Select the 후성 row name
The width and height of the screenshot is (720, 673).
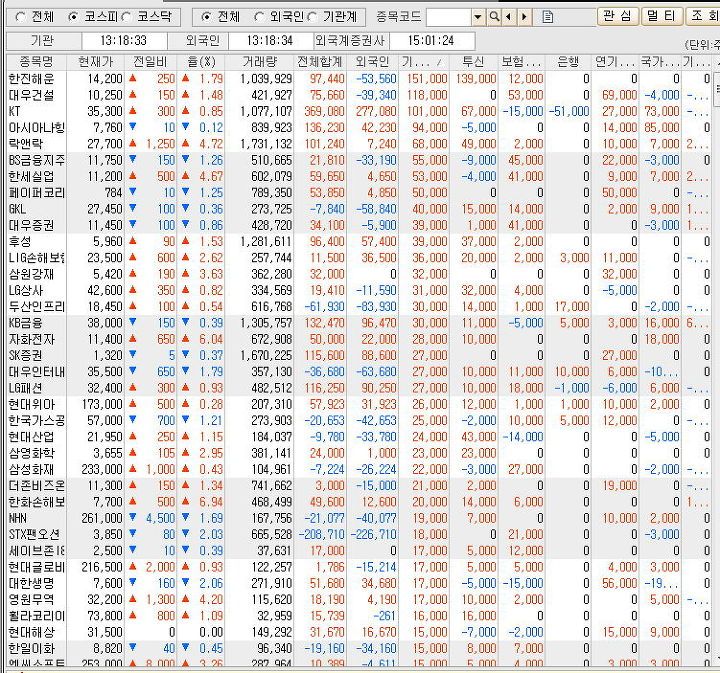[x=20, y=241]
